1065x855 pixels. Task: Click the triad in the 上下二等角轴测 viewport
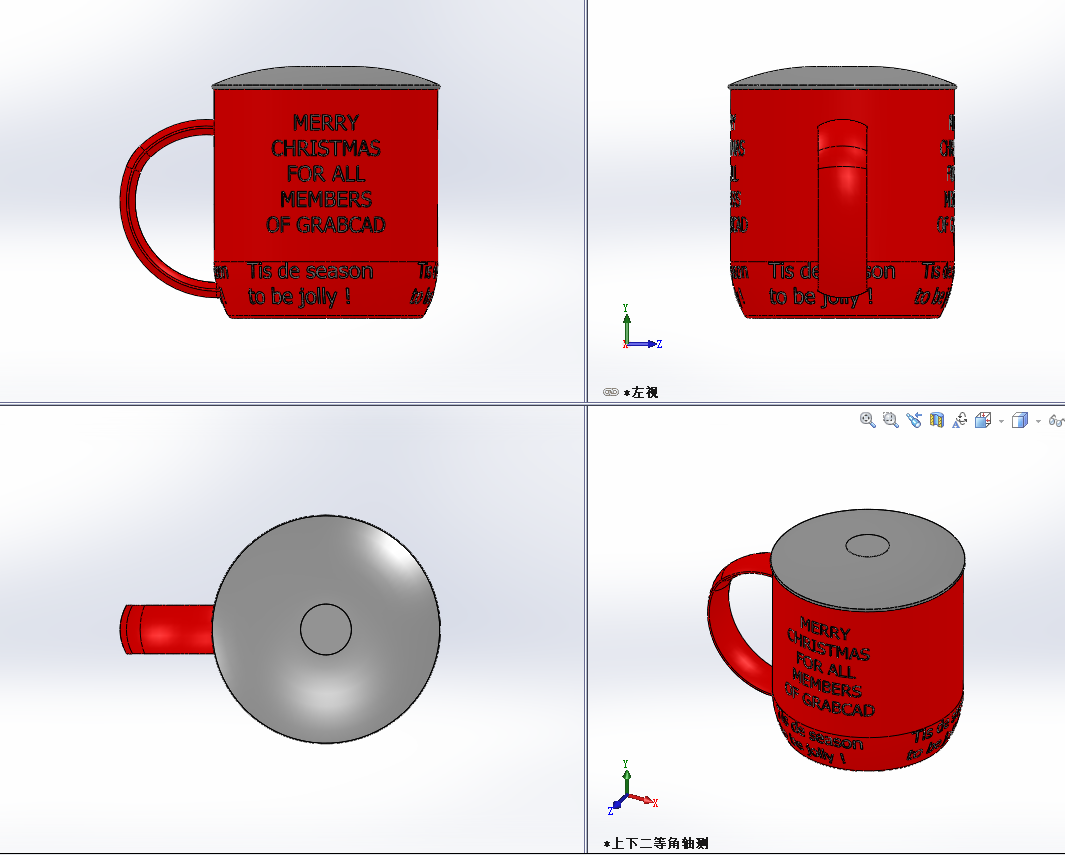coord(632,788)
